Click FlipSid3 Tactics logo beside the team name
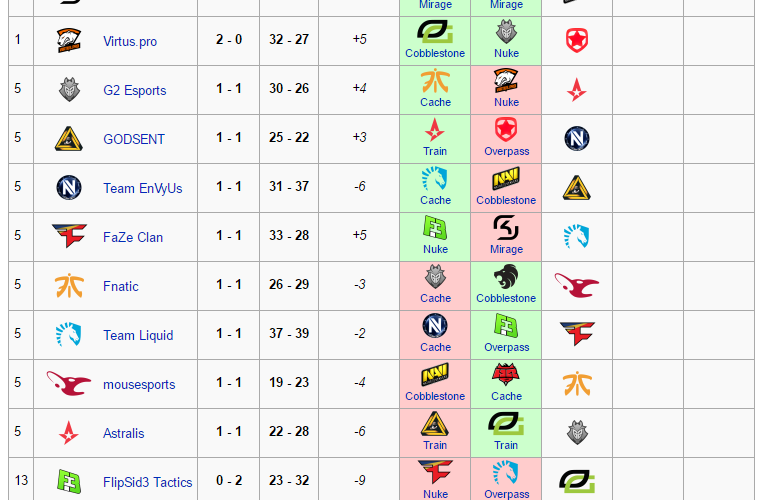763x500 pixels. (69, 482)
